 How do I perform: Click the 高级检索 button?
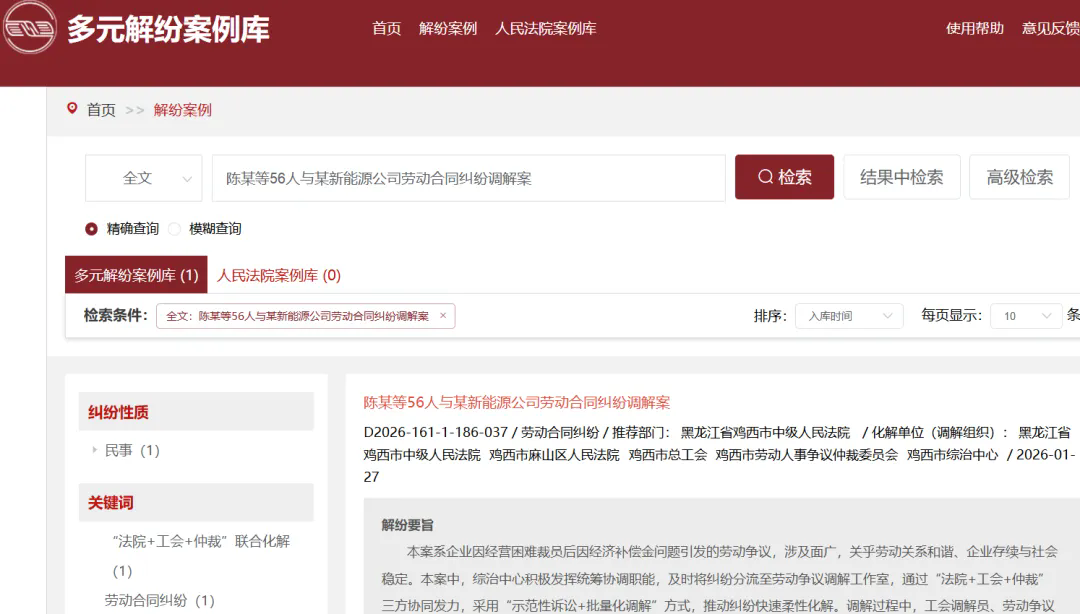click(1019, 177)
